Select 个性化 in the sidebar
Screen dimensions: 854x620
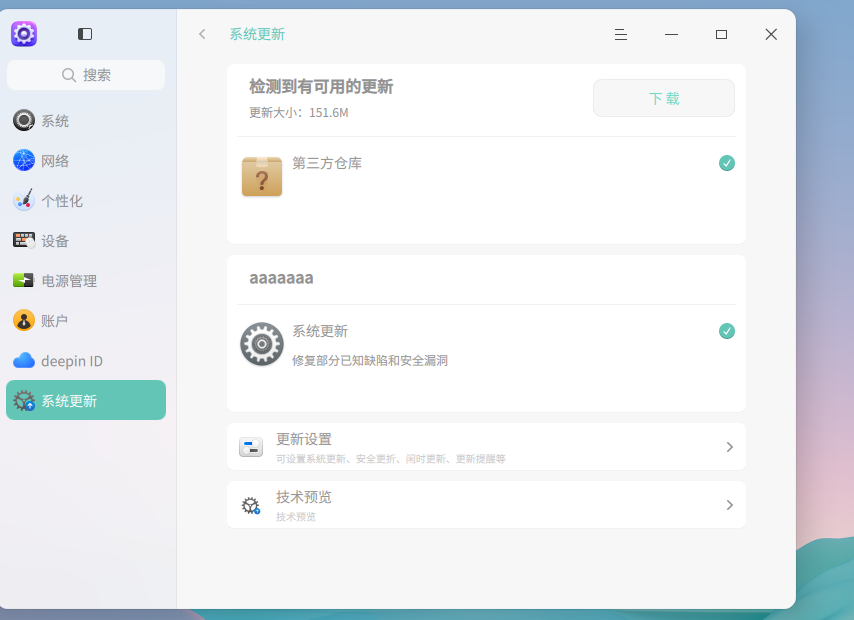click(86, 200)
